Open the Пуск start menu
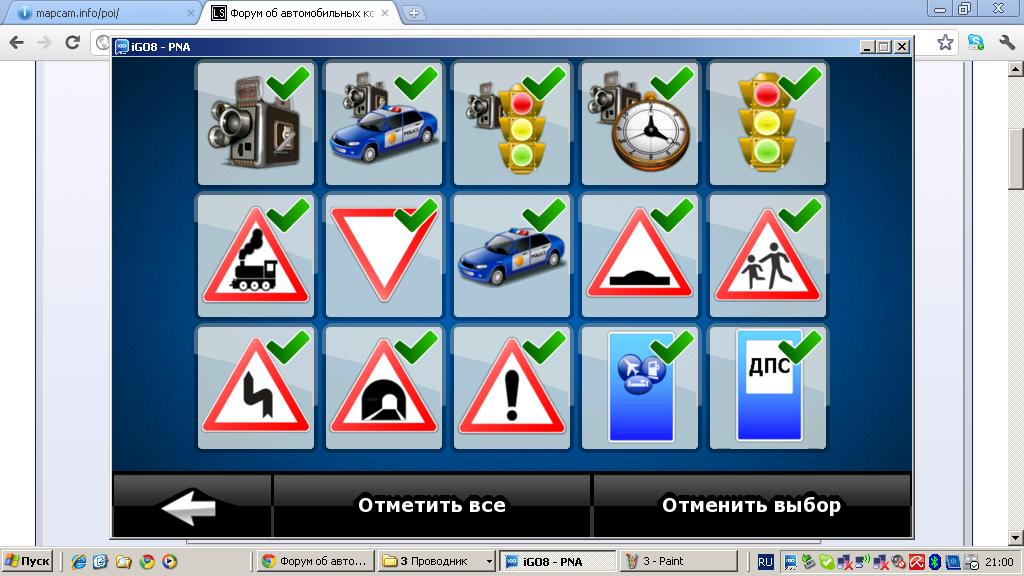Image resolution: width=1024 pixels, height=576 pixels. [28, 561]
